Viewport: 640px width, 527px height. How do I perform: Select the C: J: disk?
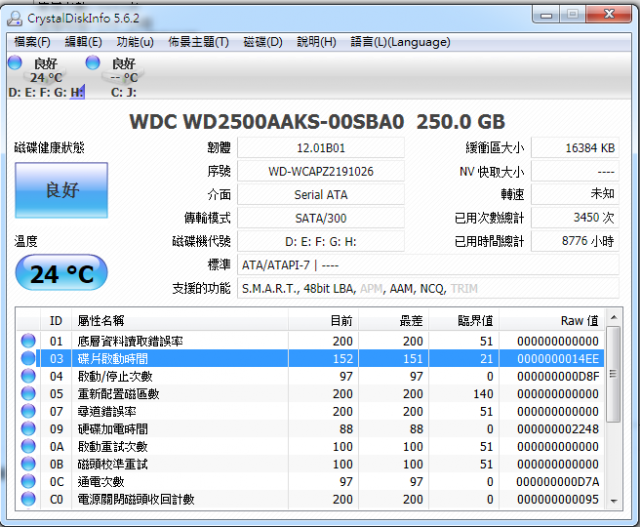pos(124,77)
